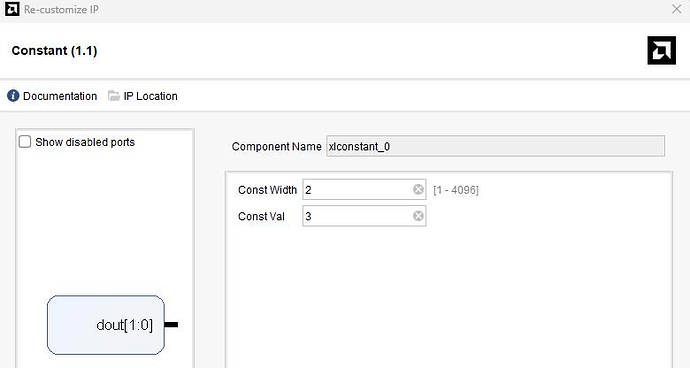Select the dout[1:0] port label
The image size is (690, 368).
pyautogui.click(x=125, y=325)
